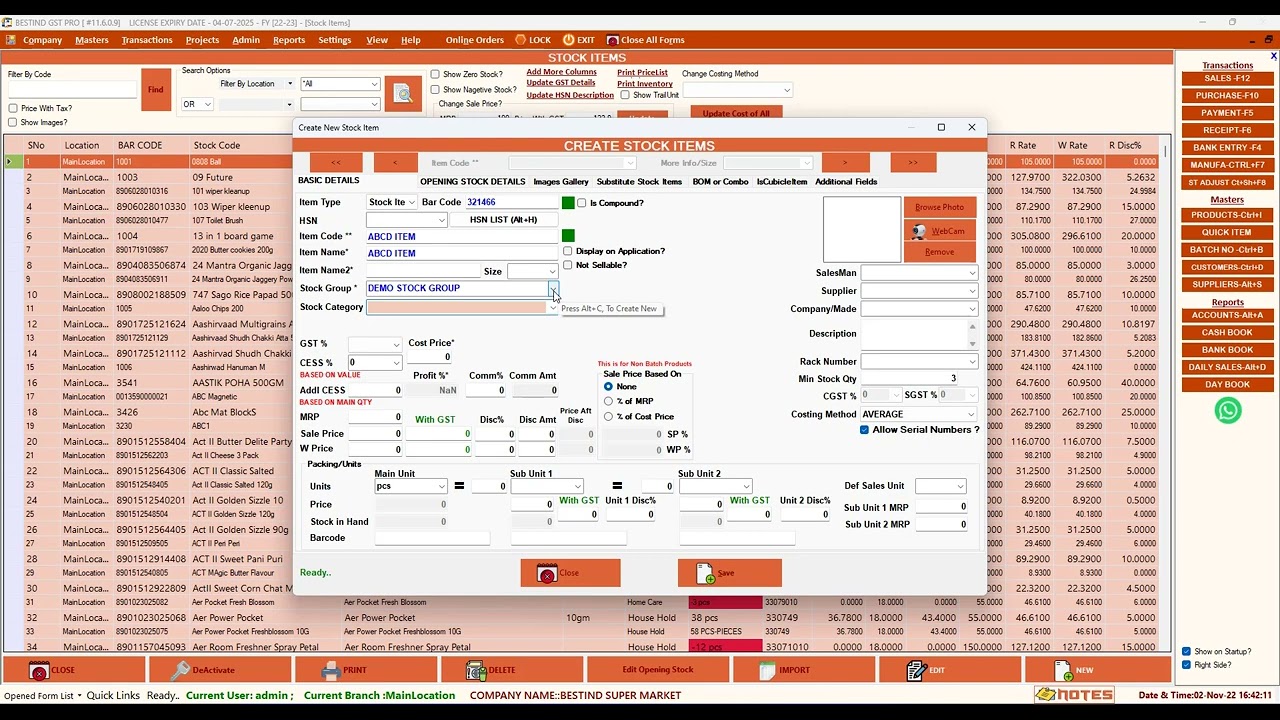Image resolution: width=1280 pixels, height=720 pixels.
Task: Check the Is Compound option
Action: pyautogui.click(x=582, y=203)
